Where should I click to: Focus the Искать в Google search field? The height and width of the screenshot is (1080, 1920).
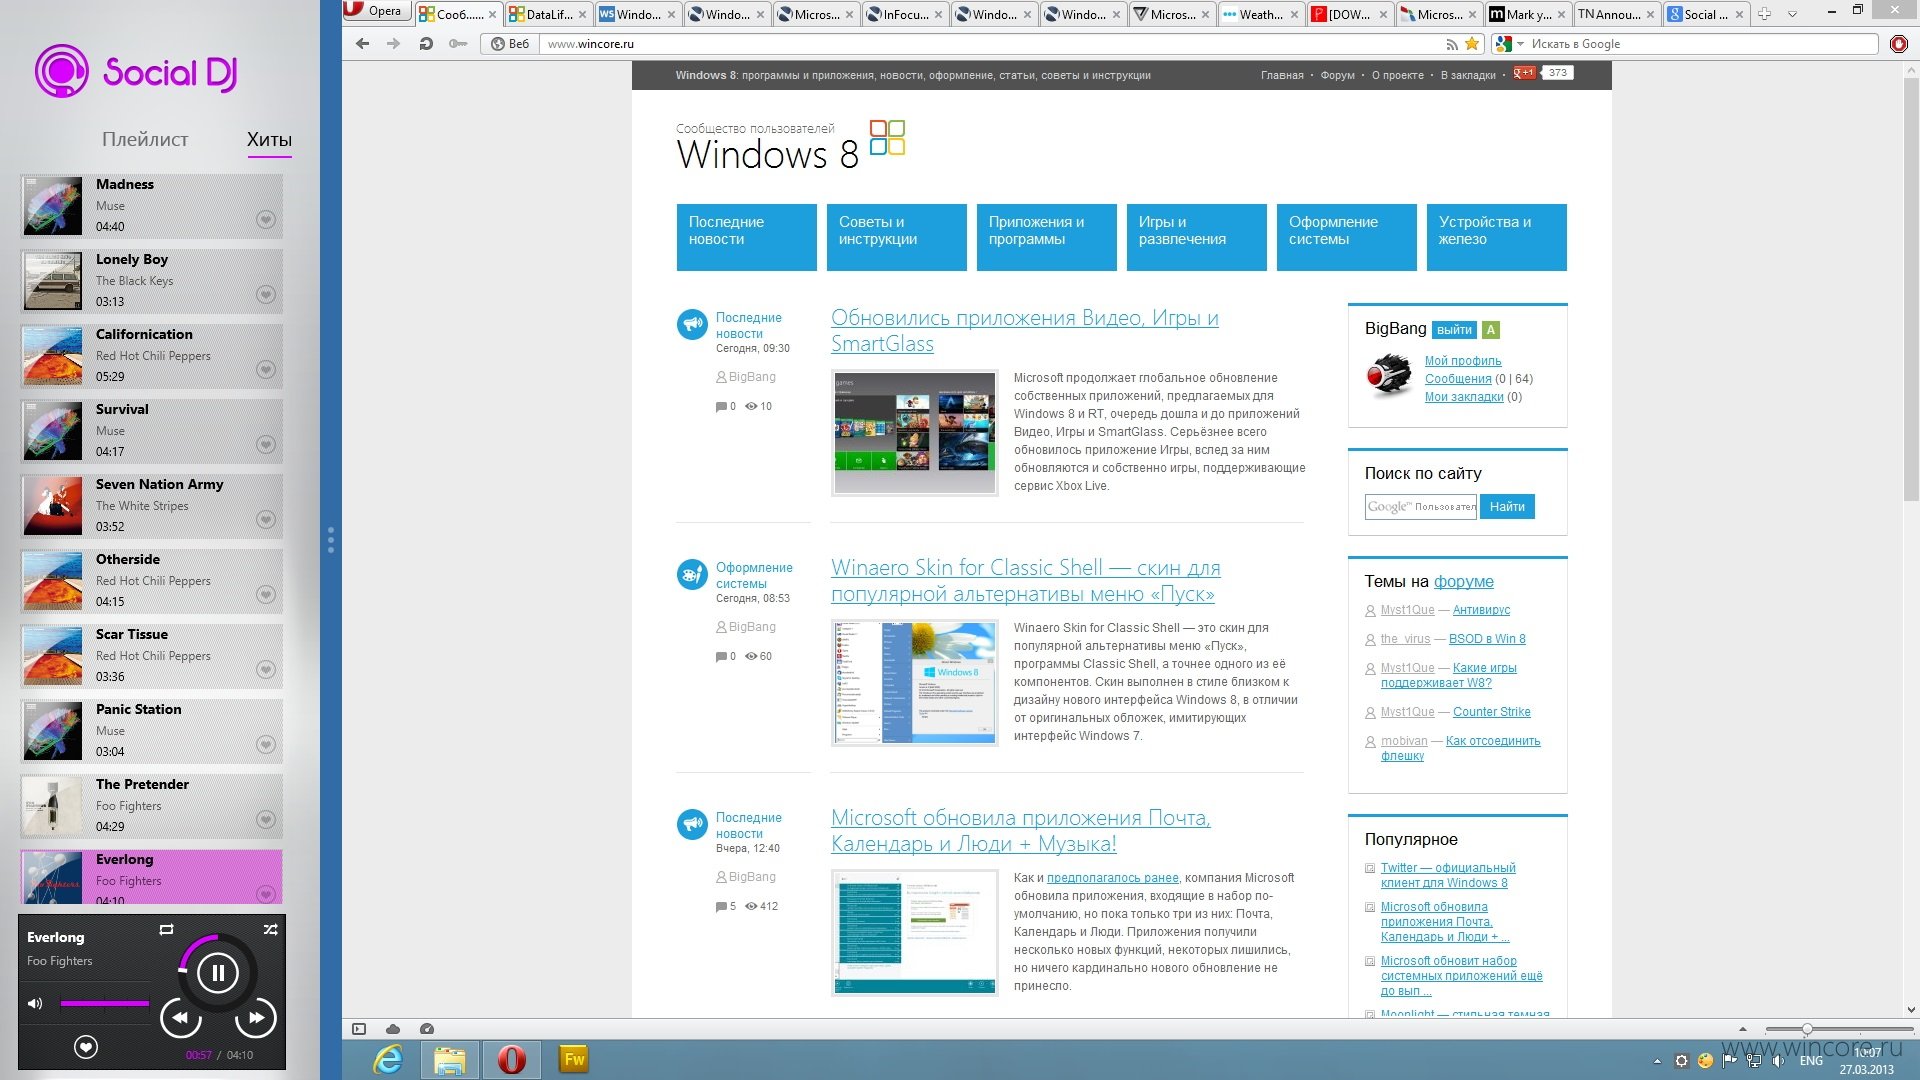pyautogui.click(x=1703, y=44)
